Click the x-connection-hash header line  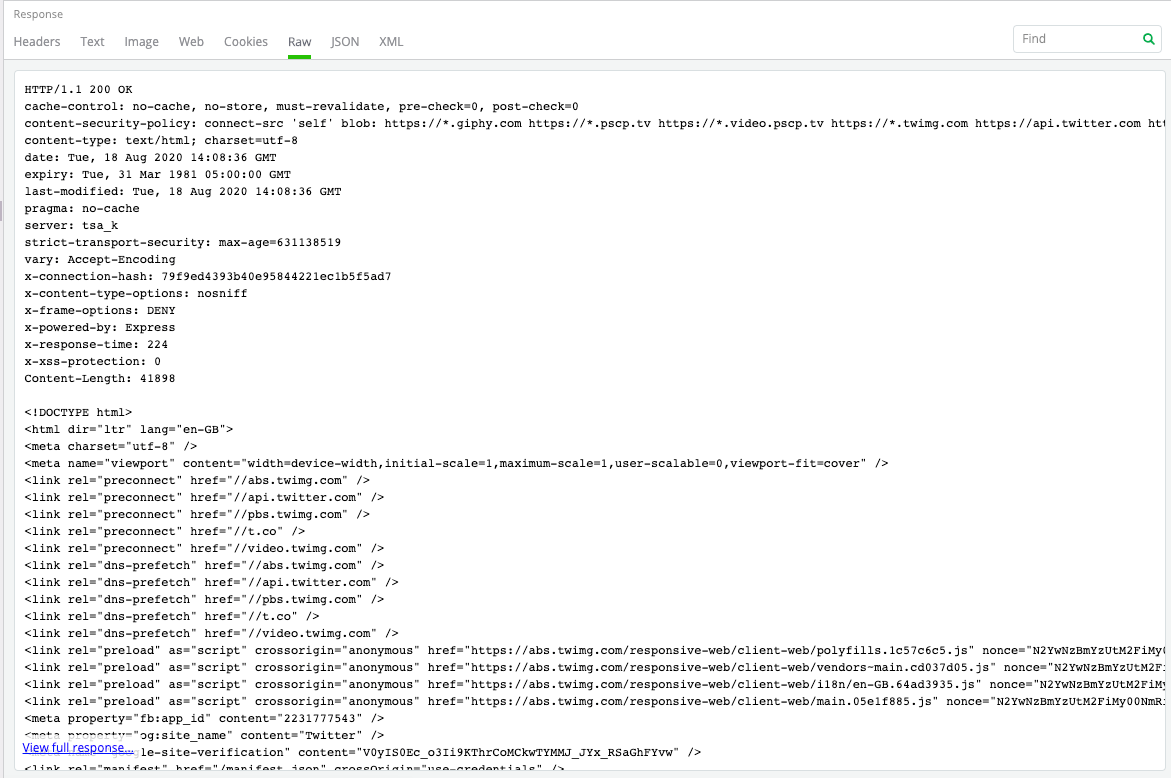pyautogui.click(x=208, y=276)
